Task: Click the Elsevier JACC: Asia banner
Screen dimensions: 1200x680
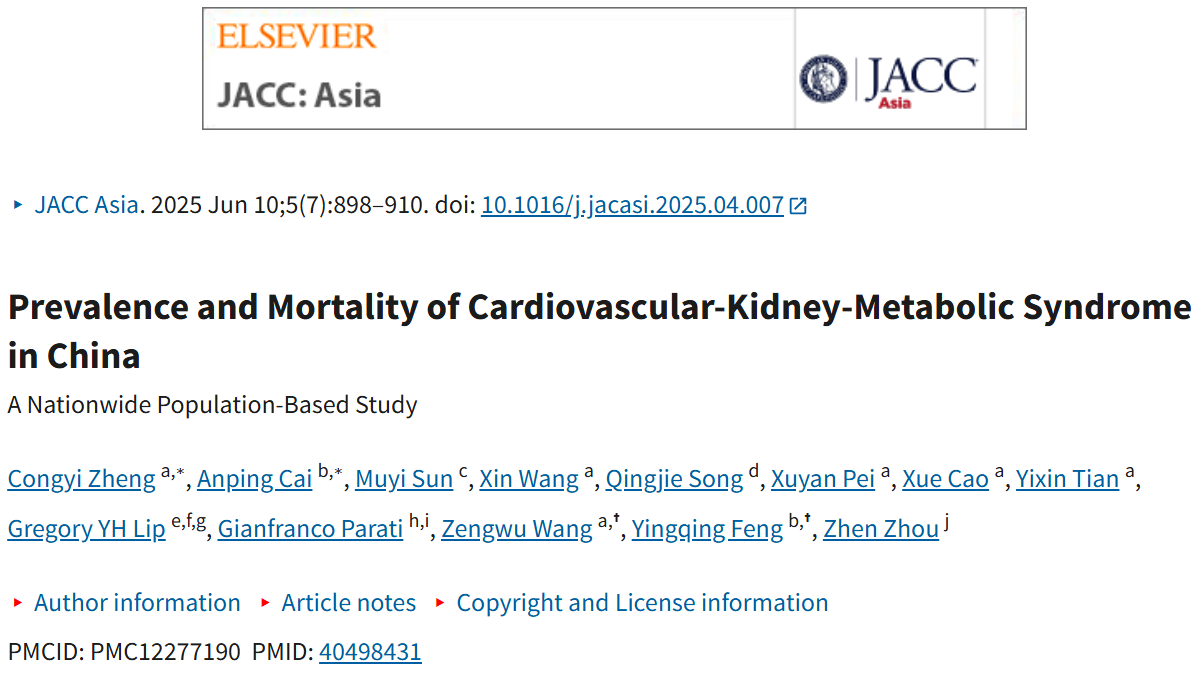Action: [x=498, y=68]
